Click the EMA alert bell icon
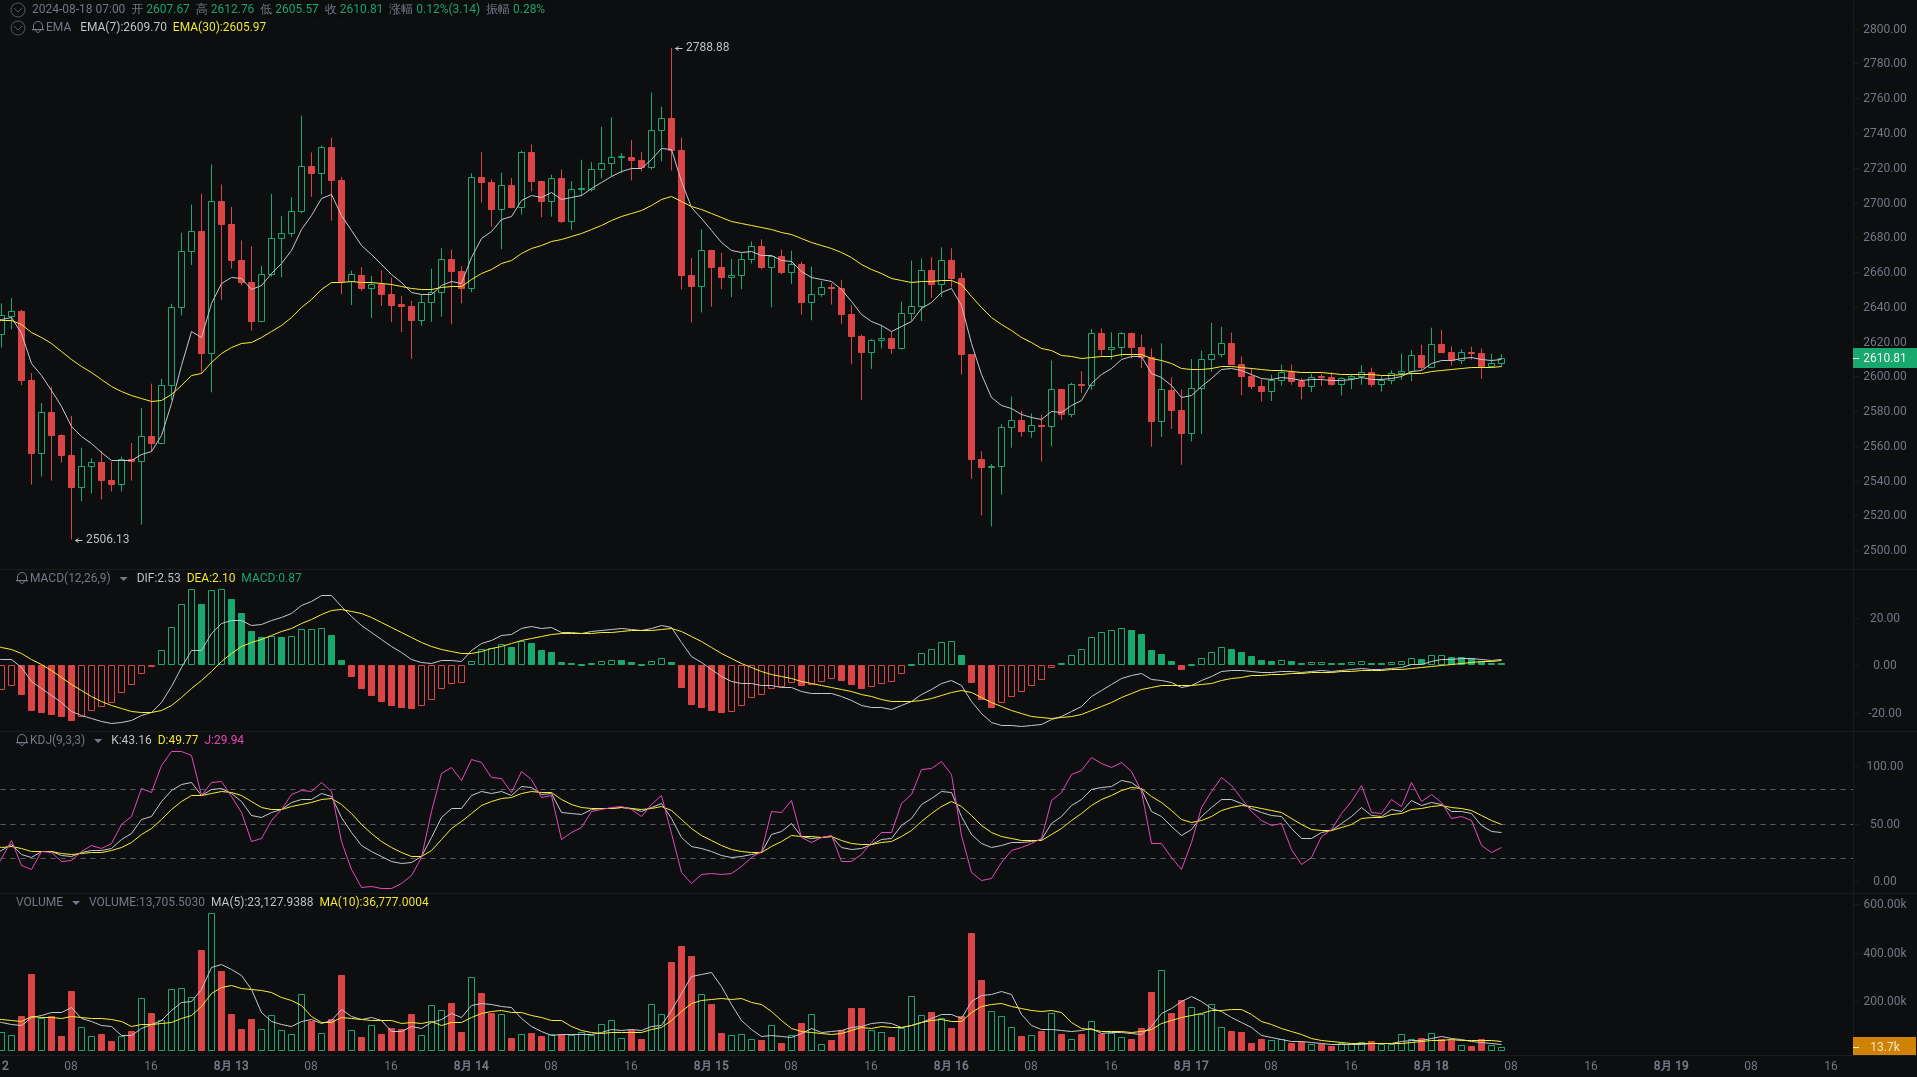Viewport: 1917px width, 1077px height. coord(38,27)
